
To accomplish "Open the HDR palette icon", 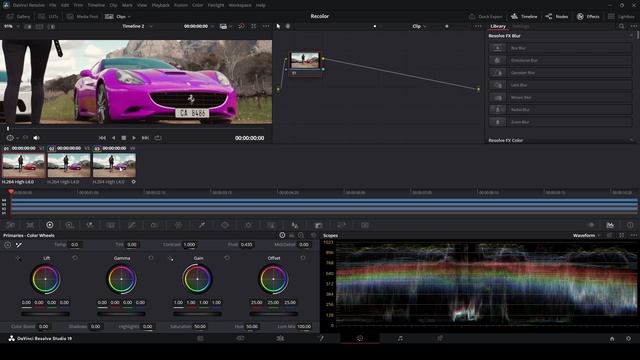I will 70,225.
